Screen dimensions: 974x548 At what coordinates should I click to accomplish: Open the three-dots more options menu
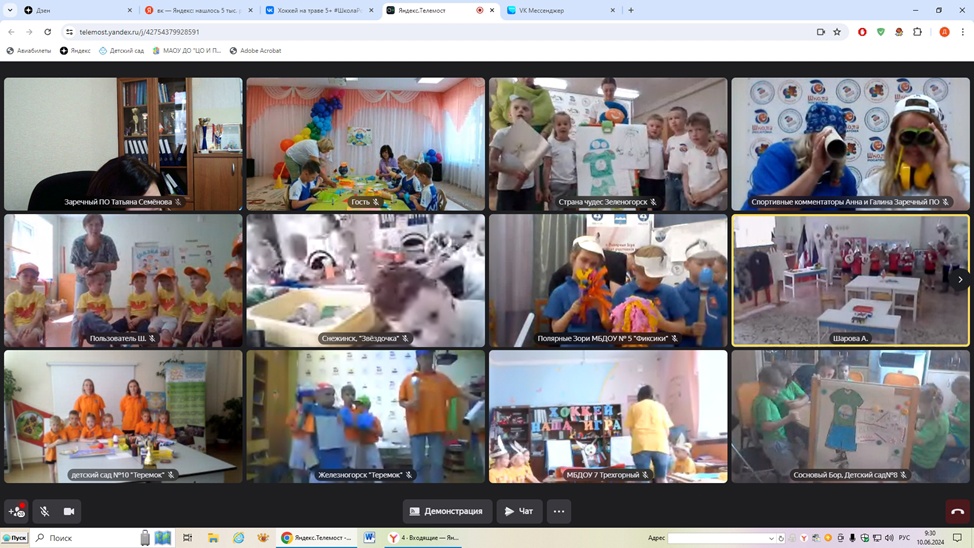[559, 511]
